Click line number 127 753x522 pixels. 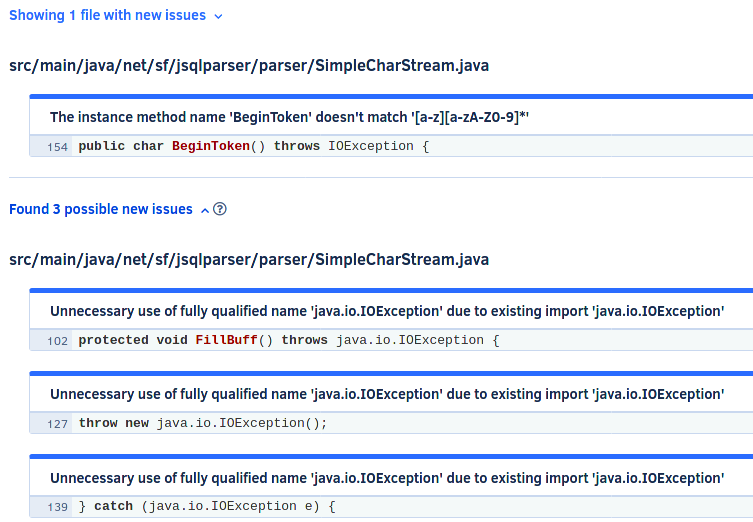pos(57,424)
